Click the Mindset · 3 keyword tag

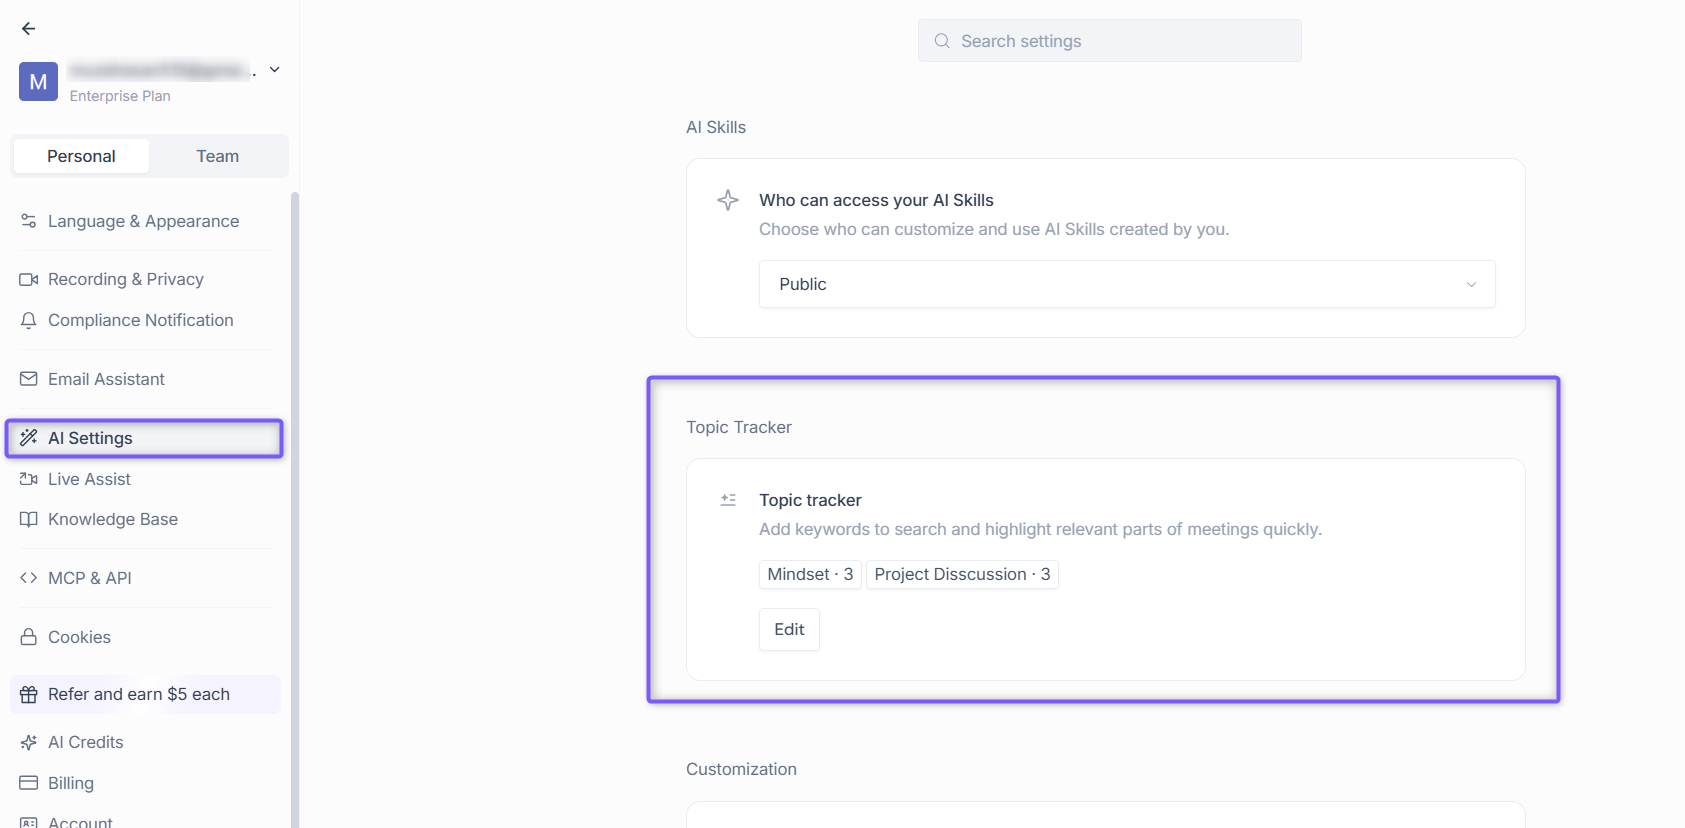[810, 574]
